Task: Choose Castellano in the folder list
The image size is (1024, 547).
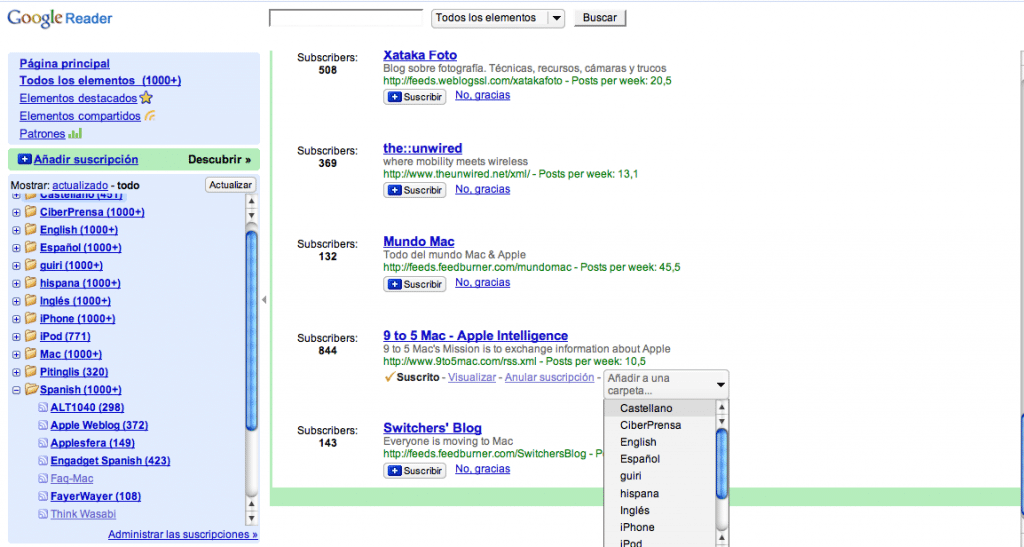Action: click(x=660, y=408)
